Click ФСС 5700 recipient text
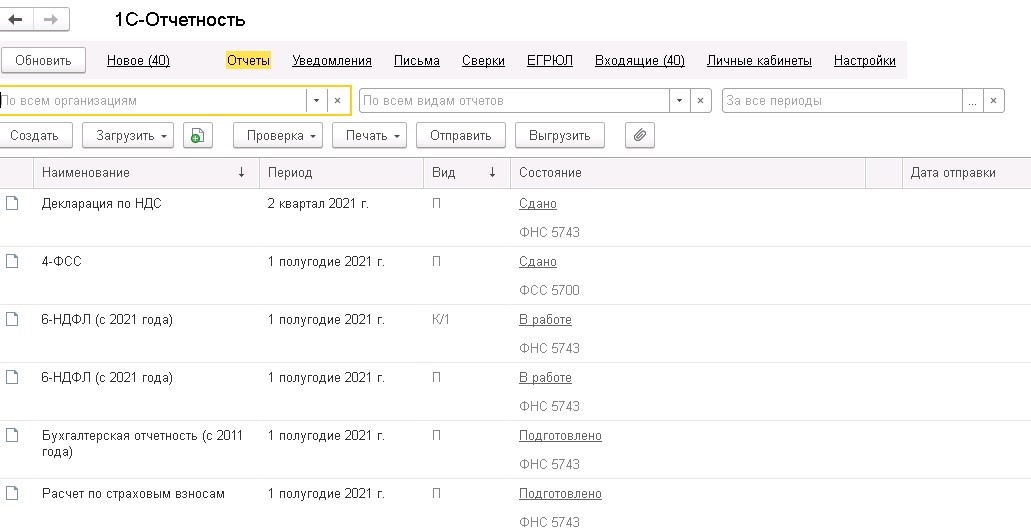This screenshot has height=530, width=1031. [549, 290]
